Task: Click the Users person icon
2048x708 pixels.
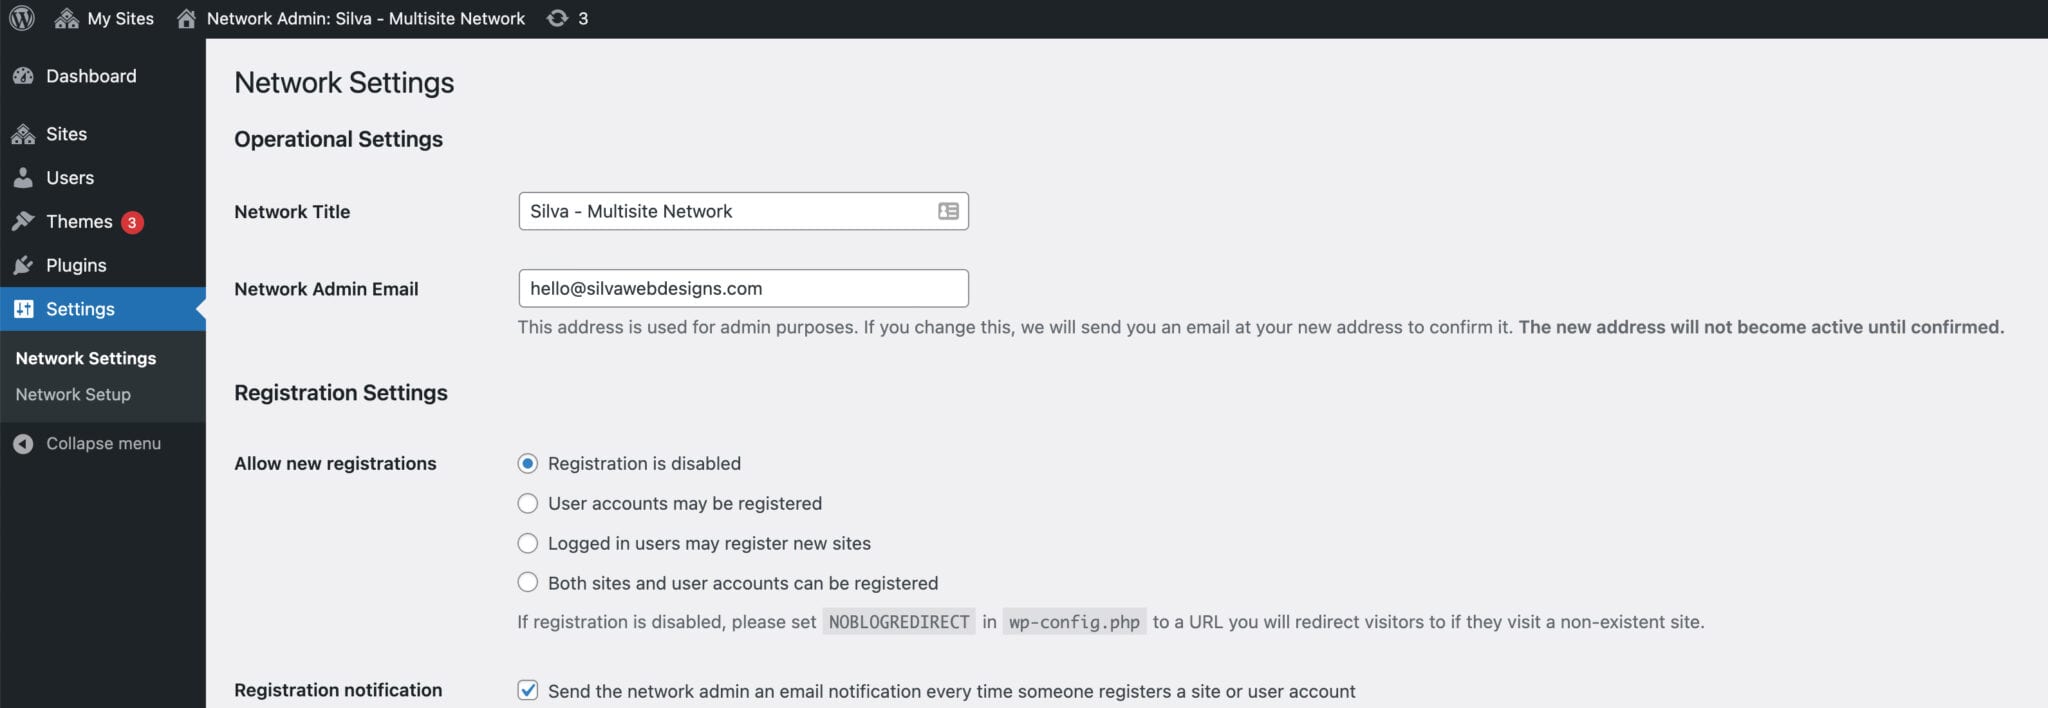Action: point(23,178)
